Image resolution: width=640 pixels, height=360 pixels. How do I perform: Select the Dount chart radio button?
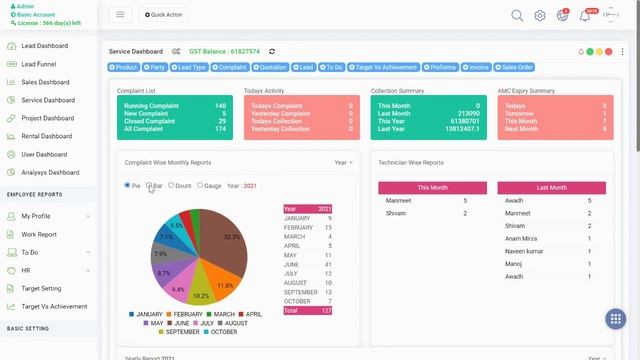coord(171,185)
